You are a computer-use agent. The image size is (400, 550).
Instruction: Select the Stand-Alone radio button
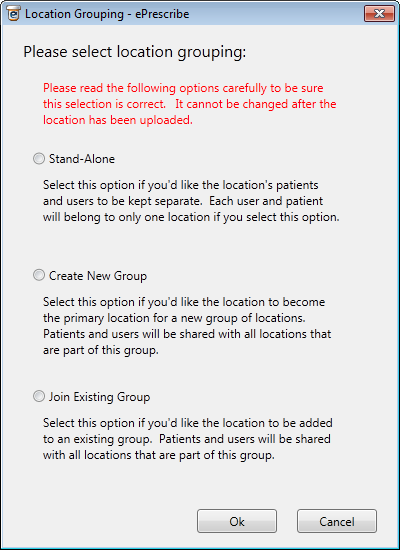(x=39, y=159)
